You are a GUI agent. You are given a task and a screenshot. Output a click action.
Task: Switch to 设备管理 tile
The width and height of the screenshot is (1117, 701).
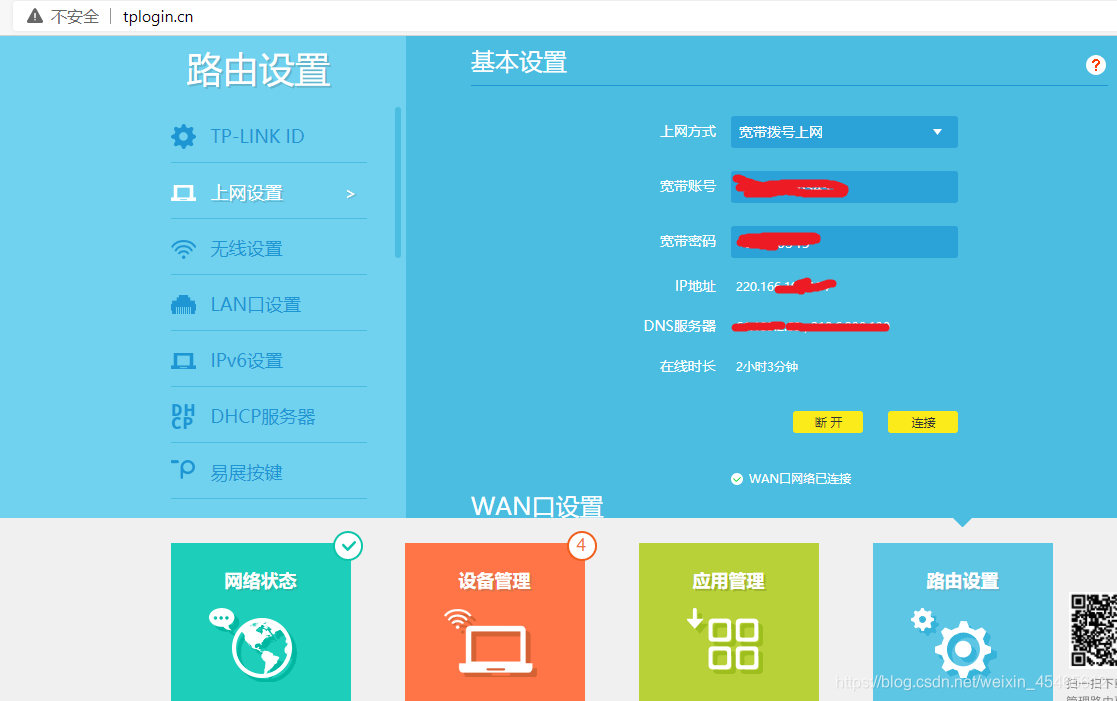(x=494, y=621)
